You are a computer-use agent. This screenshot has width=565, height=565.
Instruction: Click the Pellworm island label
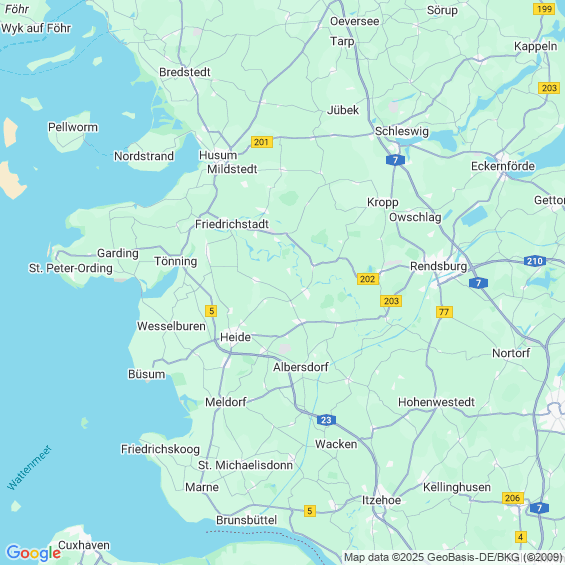point(73,127)
